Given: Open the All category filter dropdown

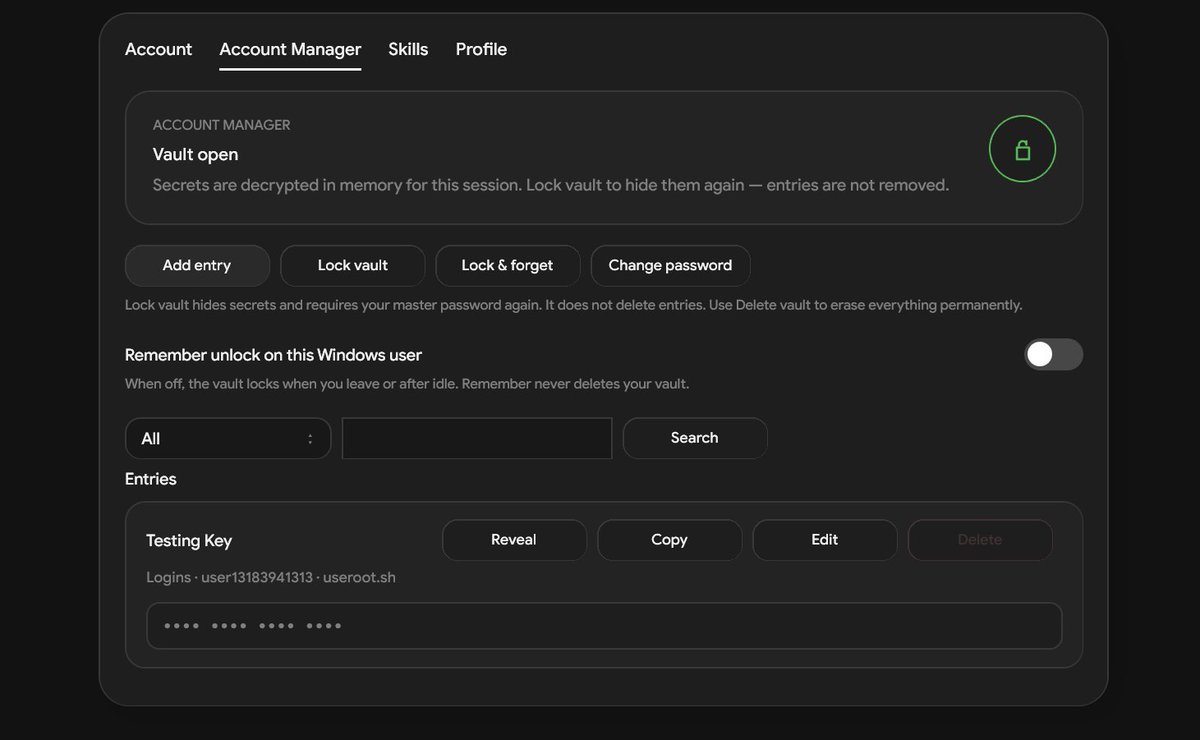Looking at the screenshot, I should click(x=228, y=438).
